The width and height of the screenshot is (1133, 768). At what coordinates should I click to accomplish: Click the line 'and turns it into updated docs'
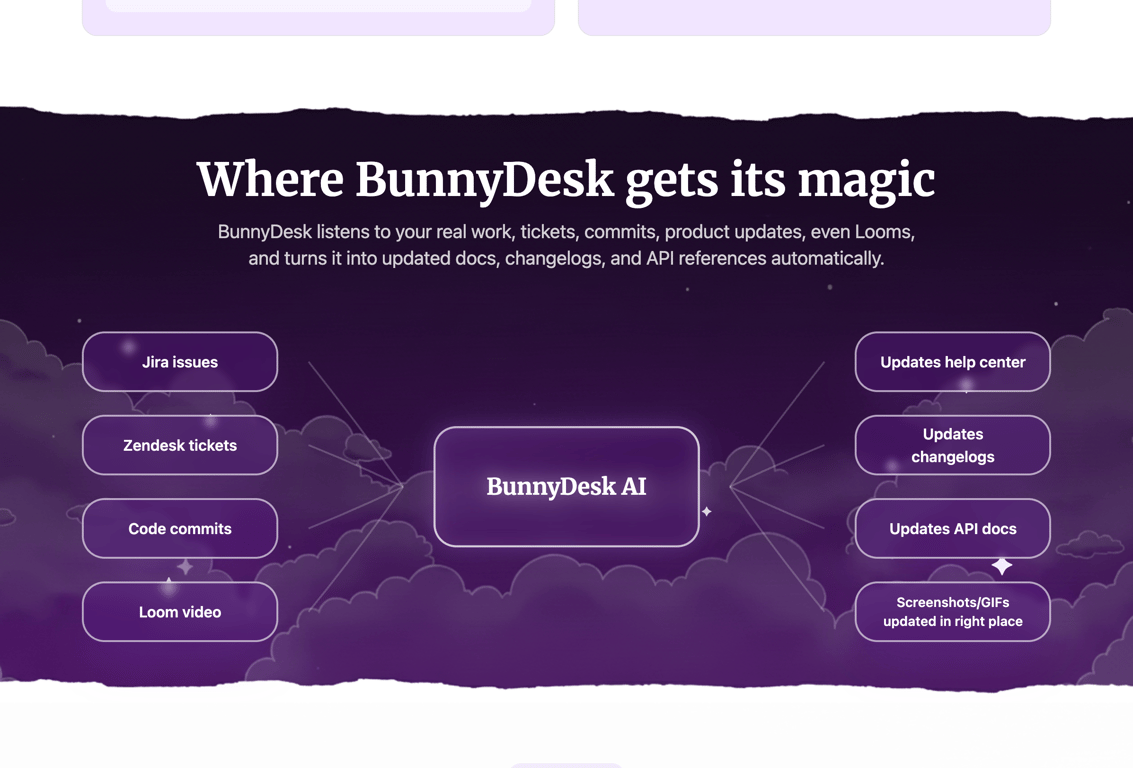point(566,259)
